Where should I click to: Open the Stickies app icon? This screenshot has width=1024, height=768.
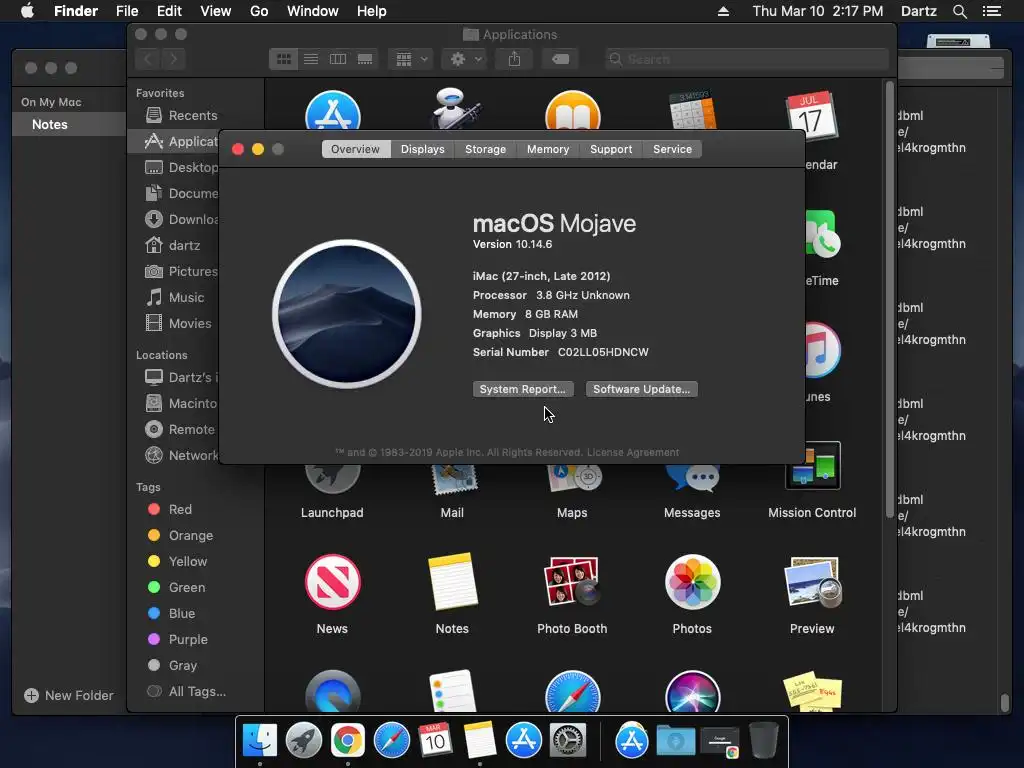812,691
